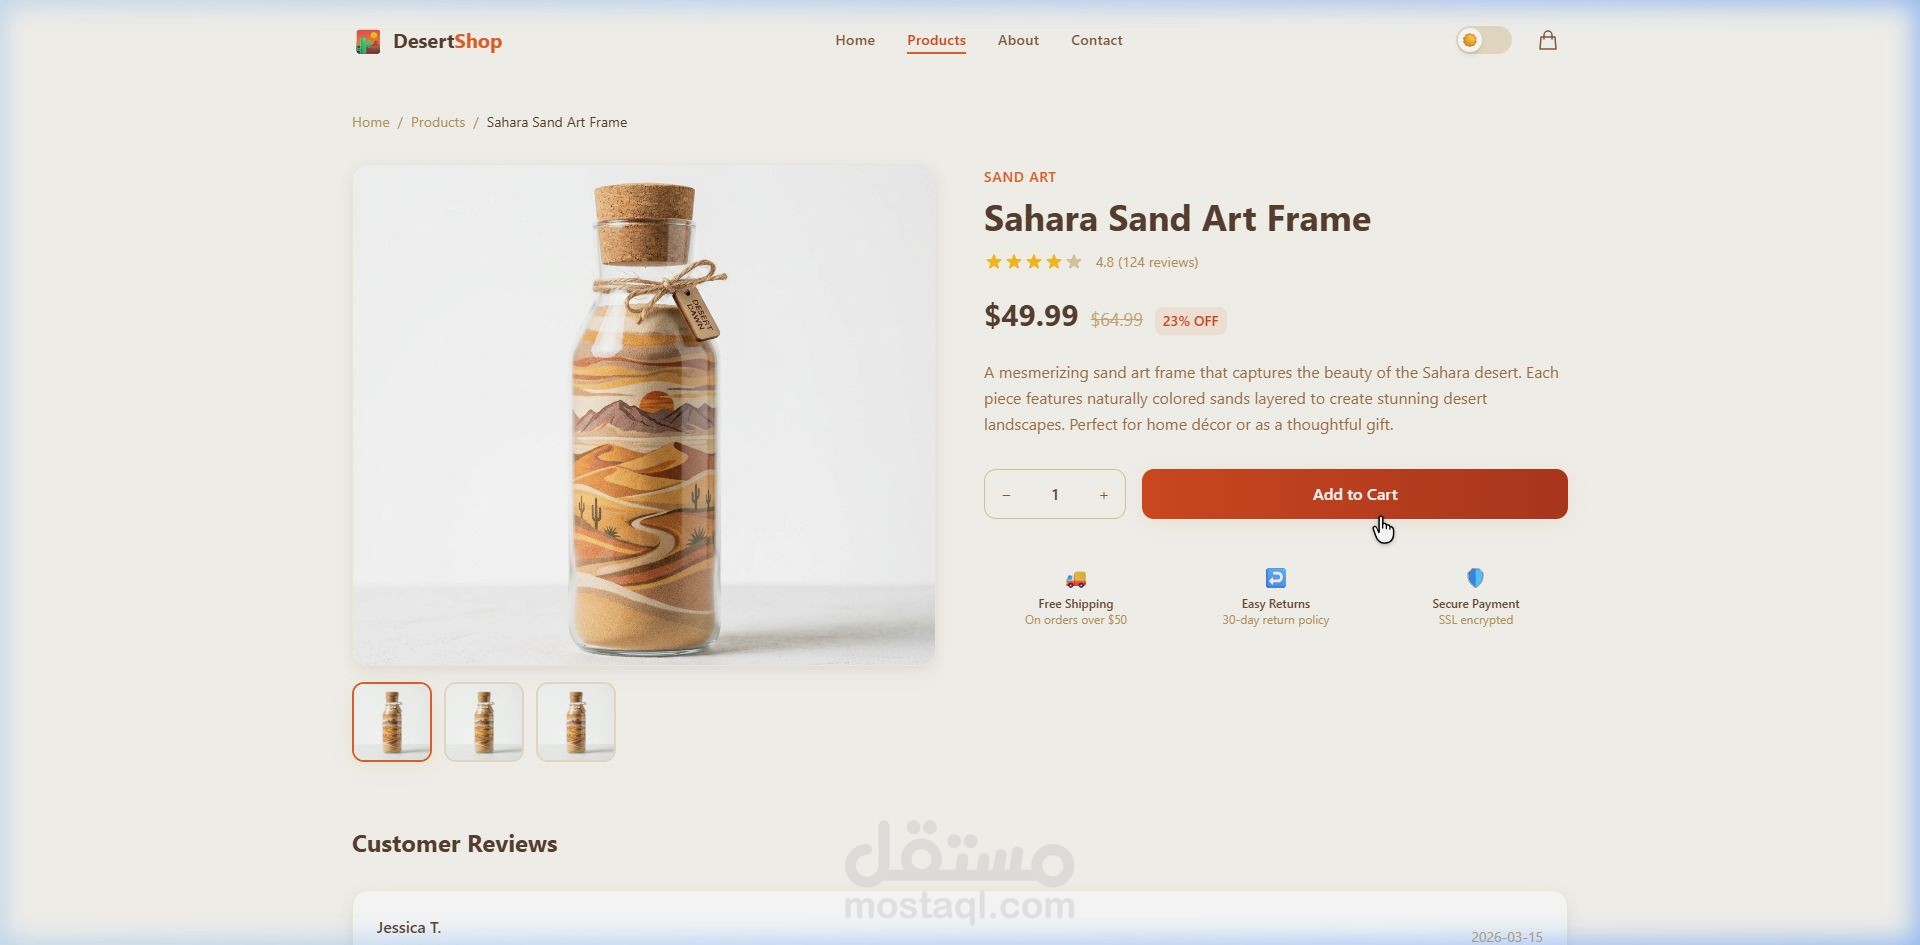Click the first rating star
The width and height of the screenshot is (1920, 945).
click(x=994, y=262)
